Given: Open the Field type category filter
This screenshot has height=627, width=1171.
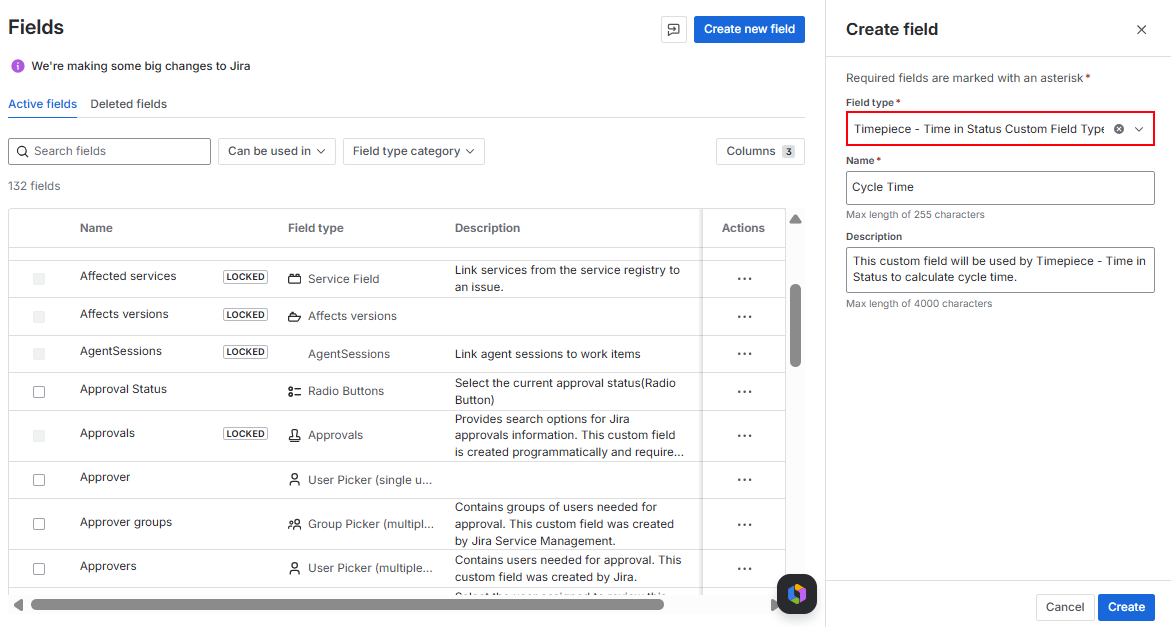Looking at the screenshot, I should (x=414, y=152).
